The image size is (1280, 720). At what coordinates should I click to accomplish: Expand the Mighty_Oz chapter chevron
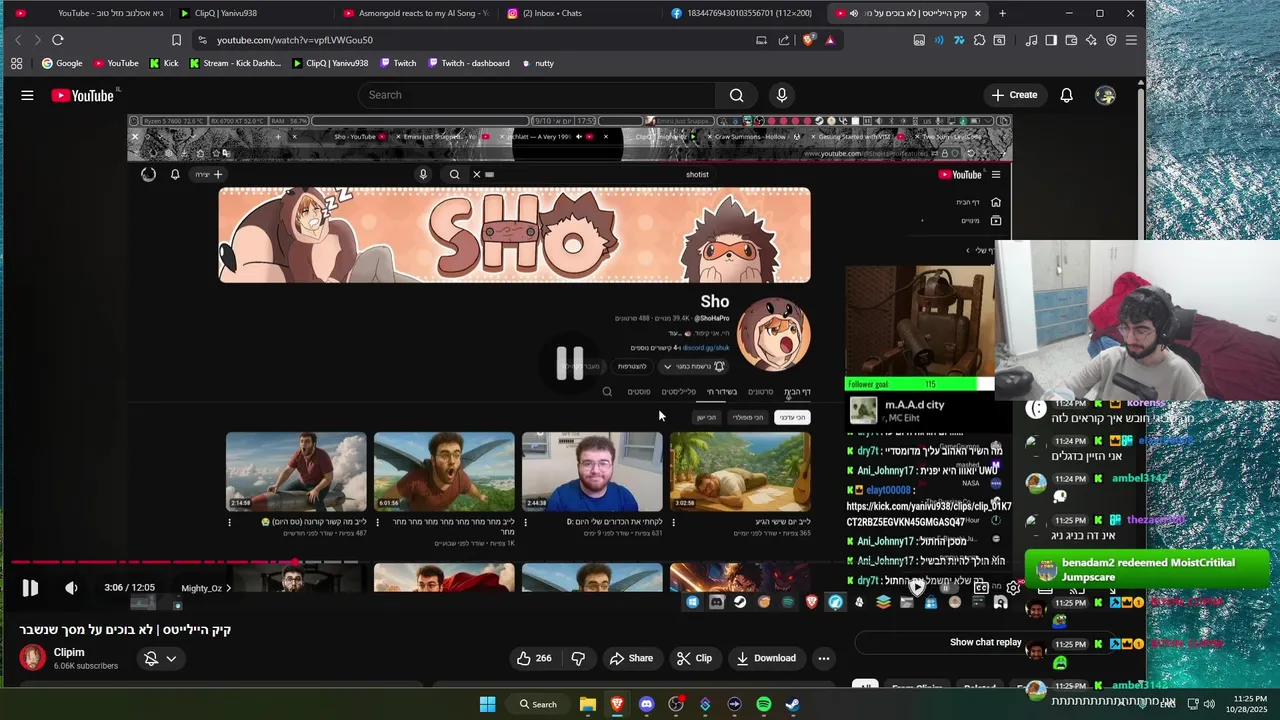coord(228,588)
